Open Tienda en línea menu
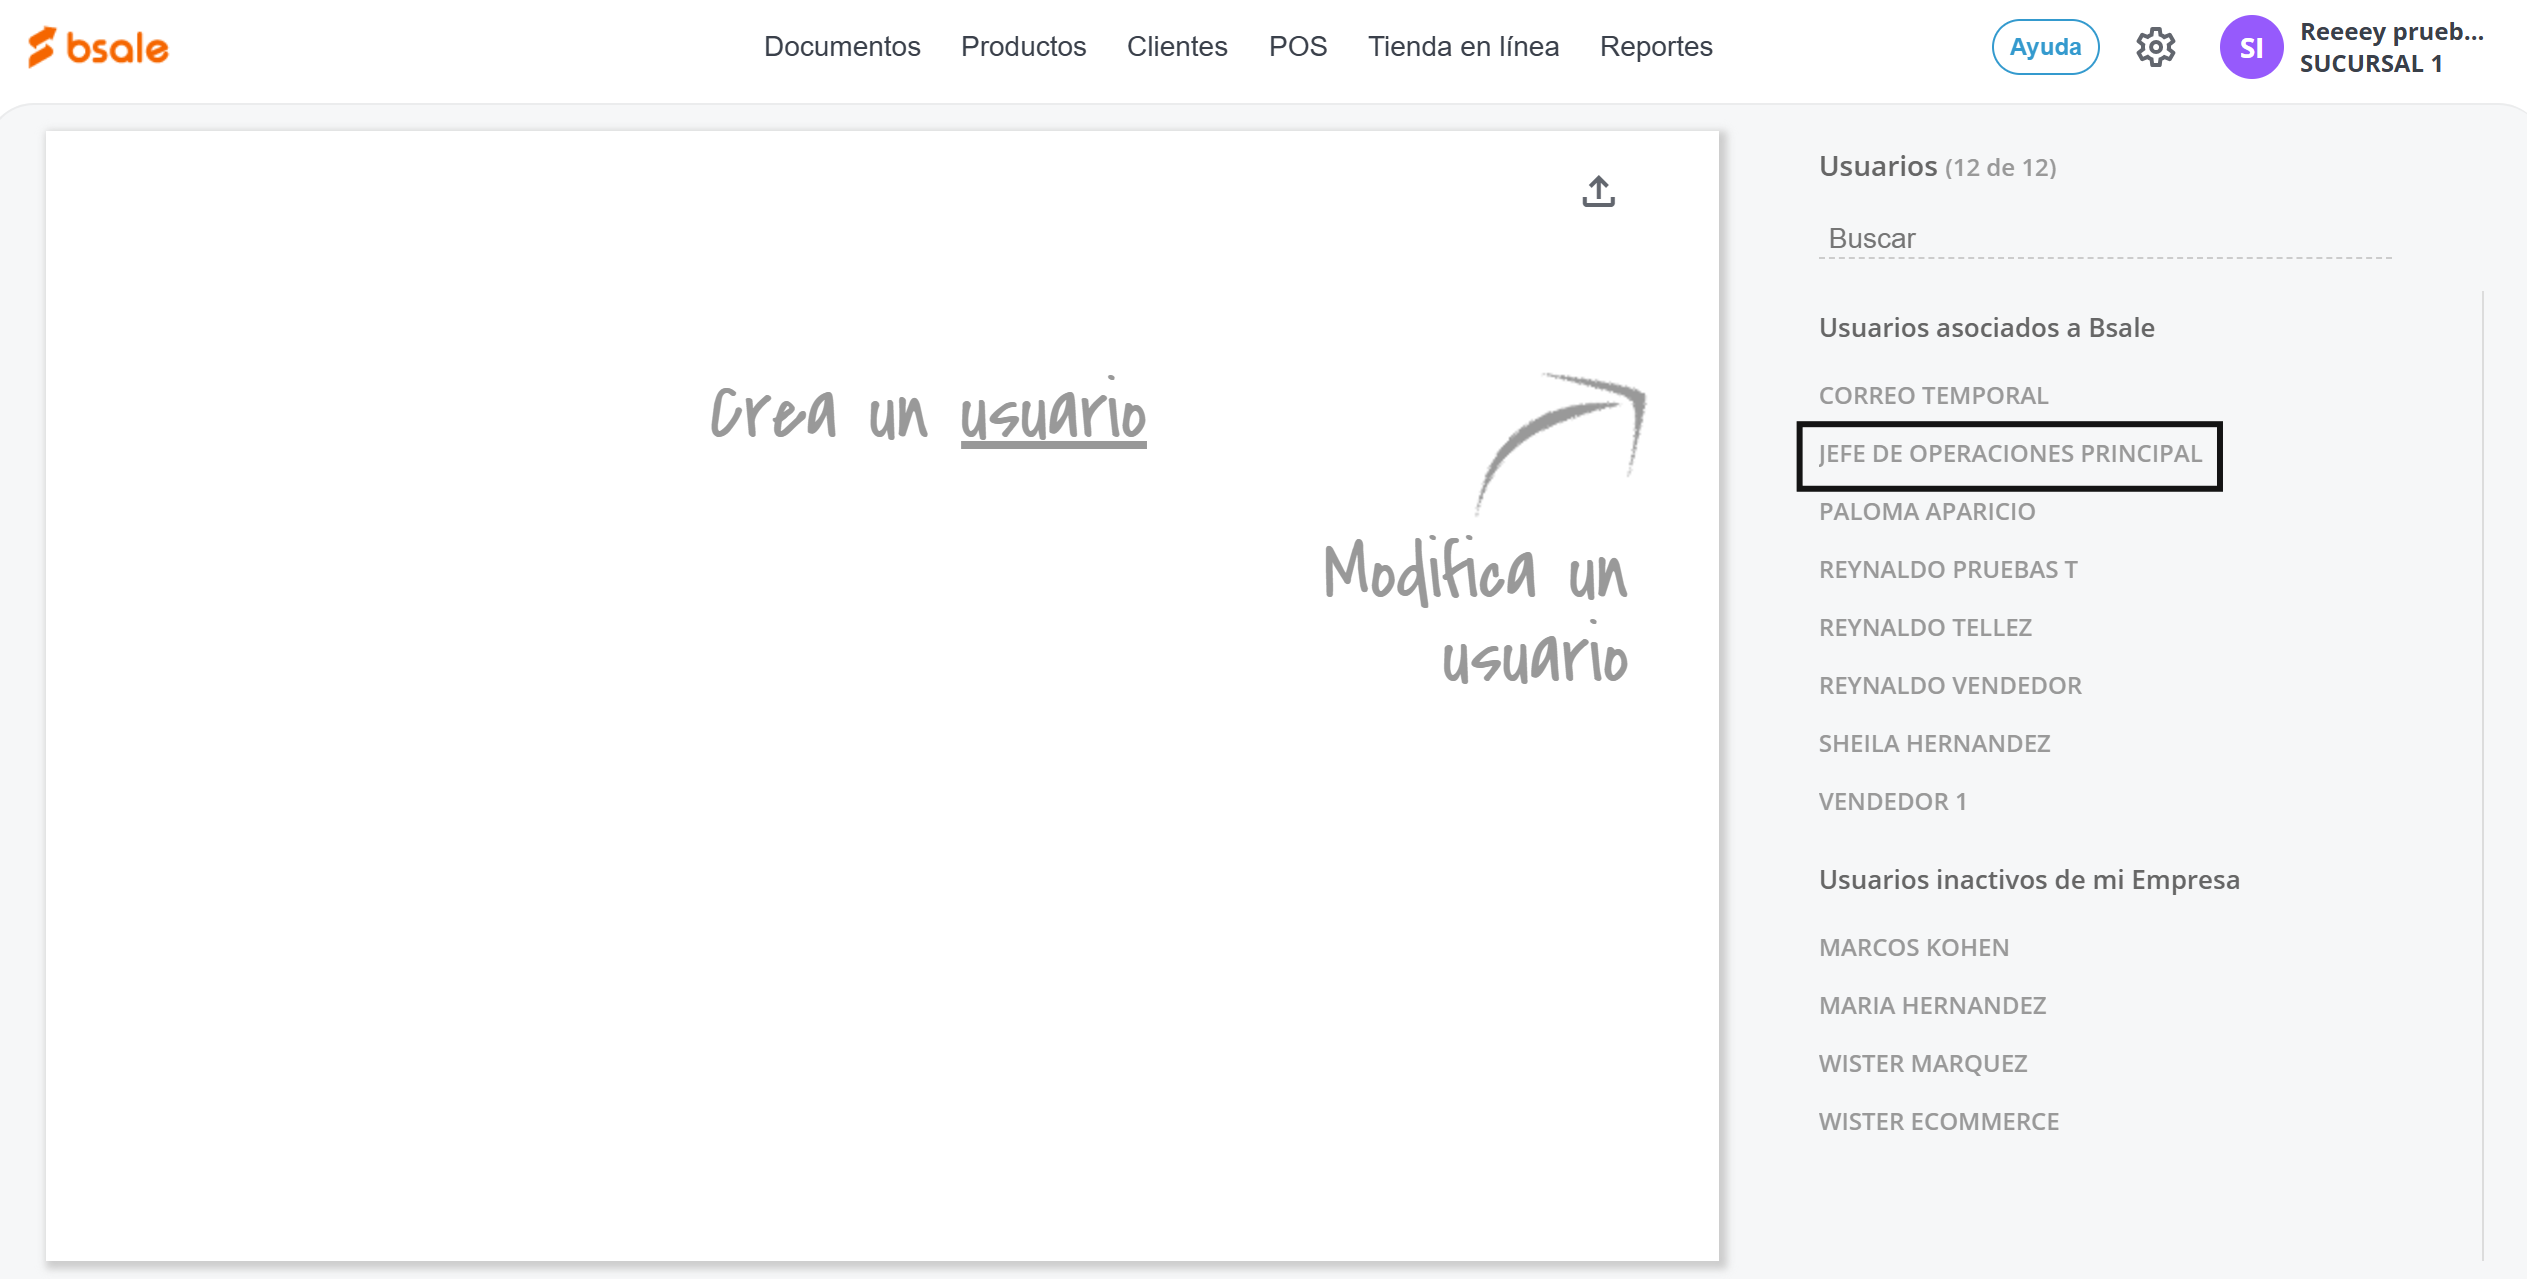This screenshot has width=2527, height=1279. pyautogui.click(x=1463, y=47)
